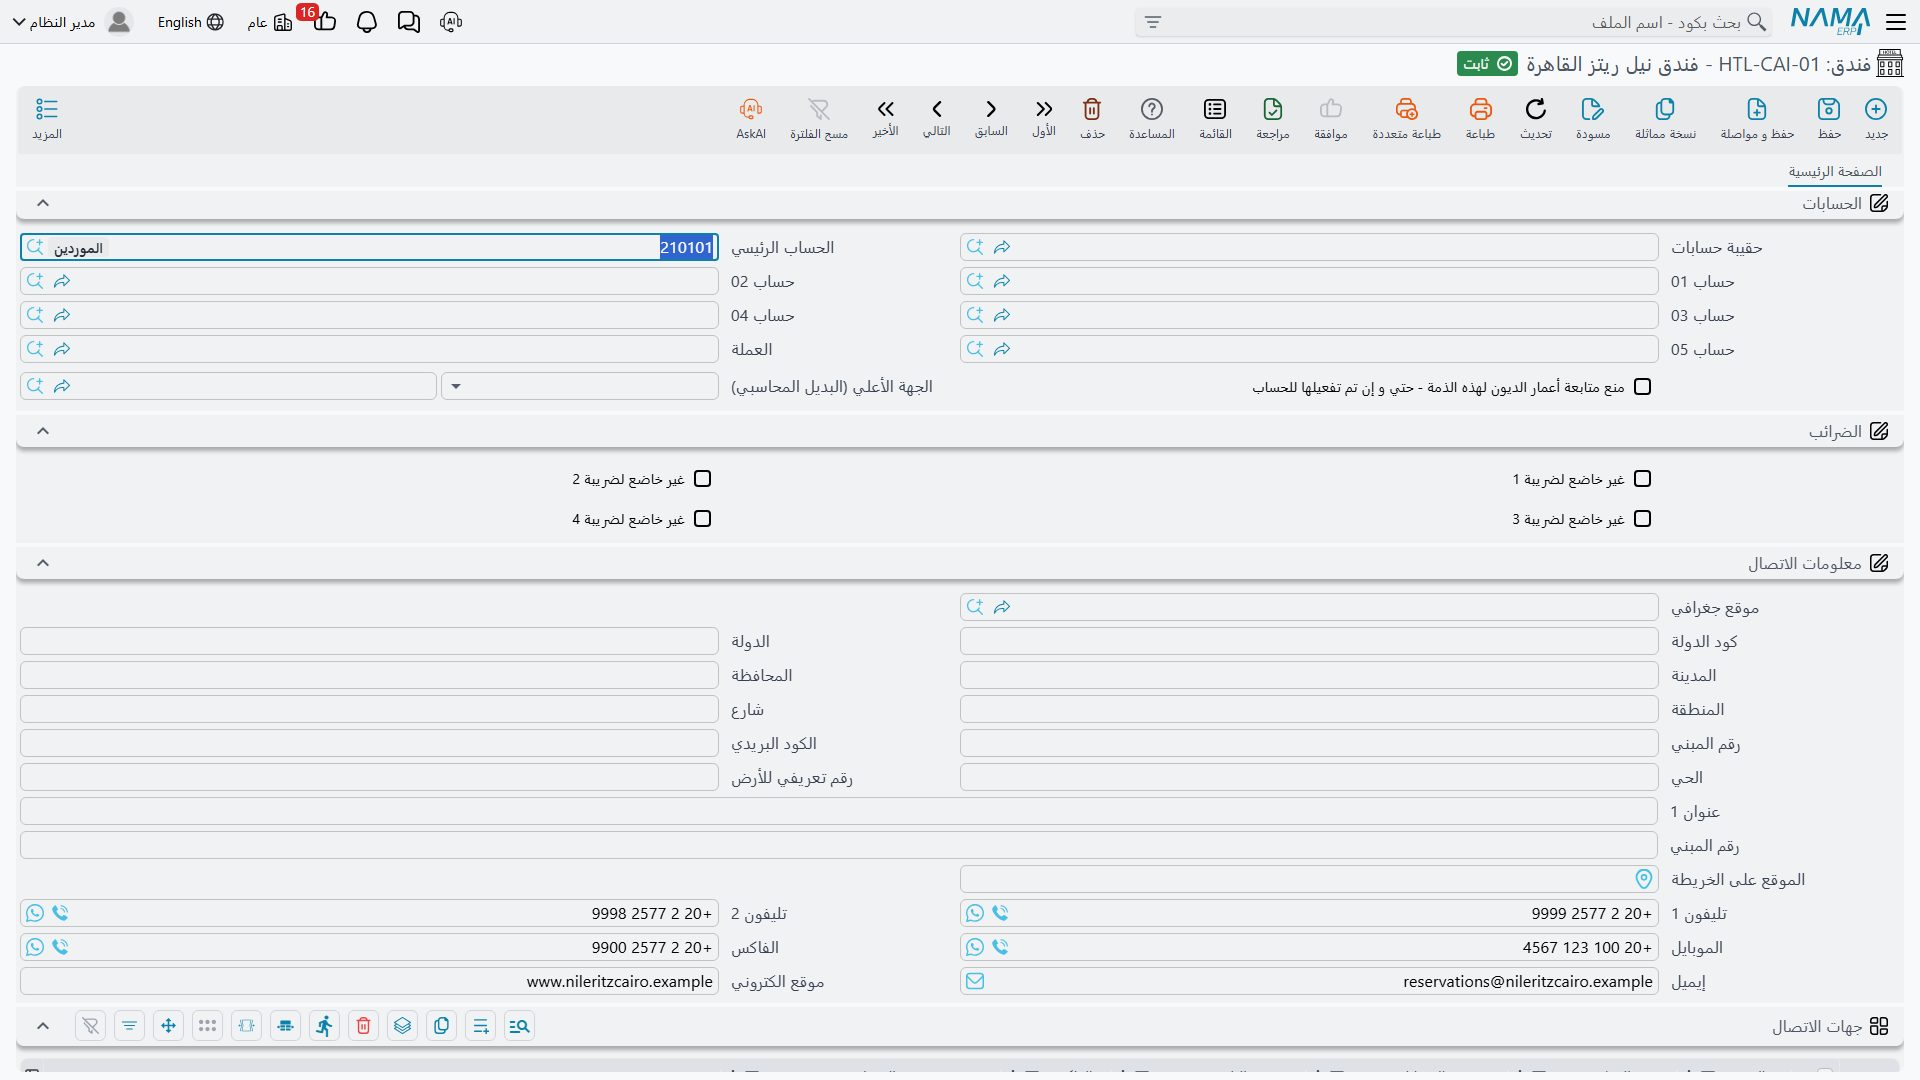This screenshot has width=1920, height=1080.
Task: Click the Draft (مسودة) icon
Action: (x=1593, y=109)
